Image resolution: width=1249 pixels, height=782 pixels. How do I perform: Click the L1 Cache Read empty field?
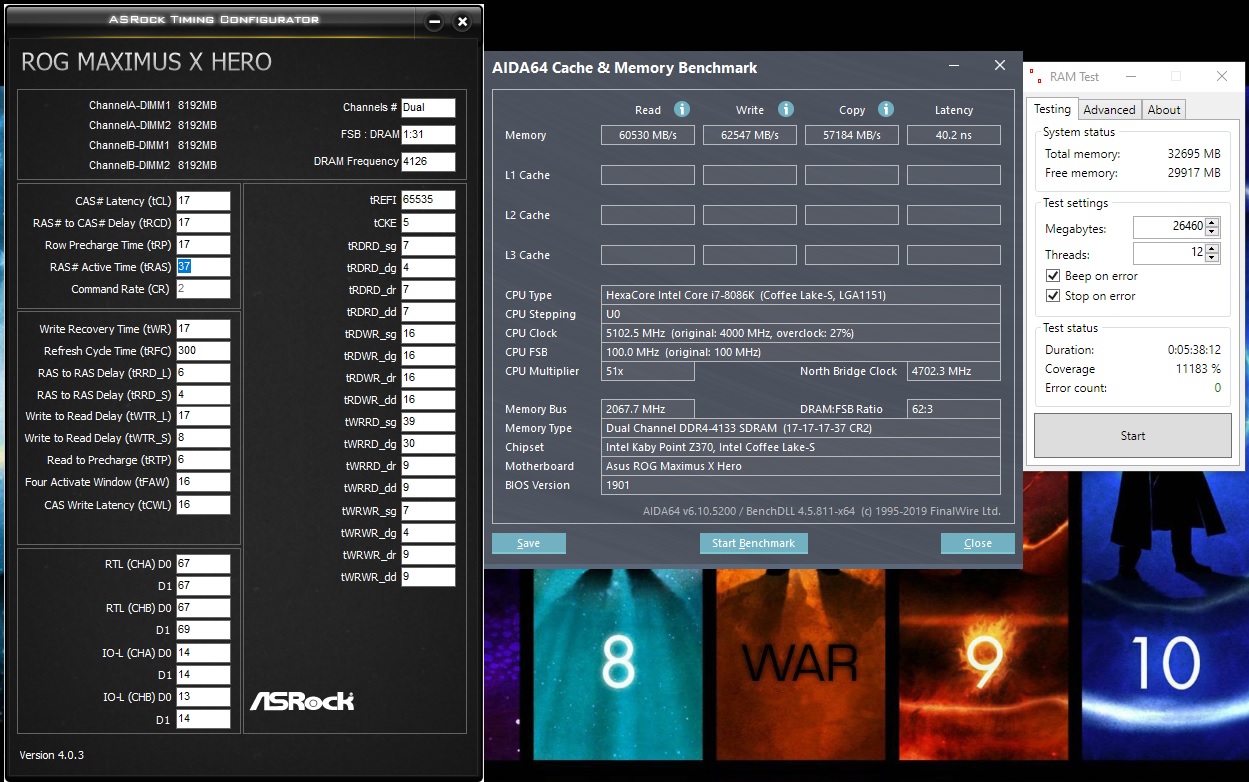pyautogui.click(x=648, y=175)
